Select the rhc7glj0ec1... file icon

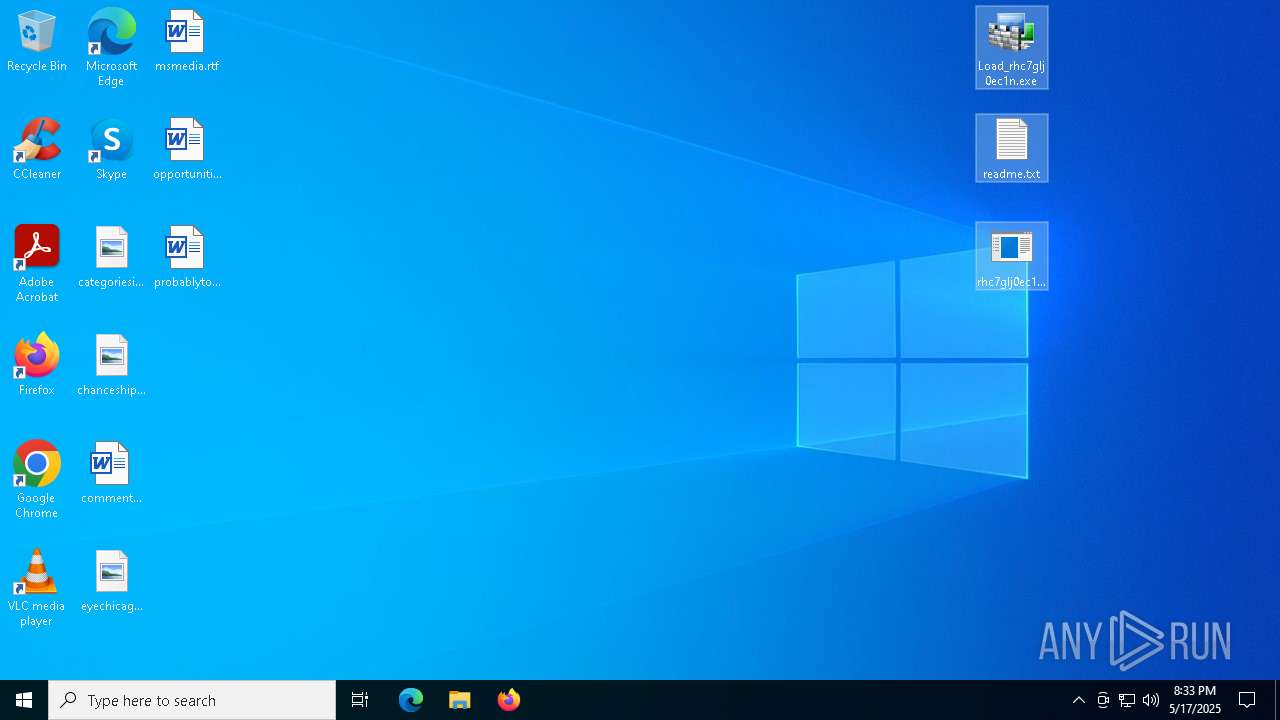pyautogui.click(x=1012, y=257)
